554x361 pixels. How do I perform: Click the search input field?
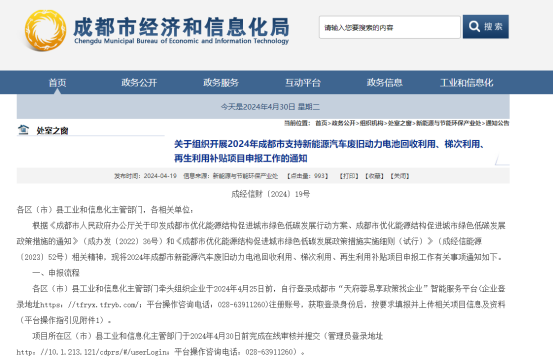pos(390,27)
